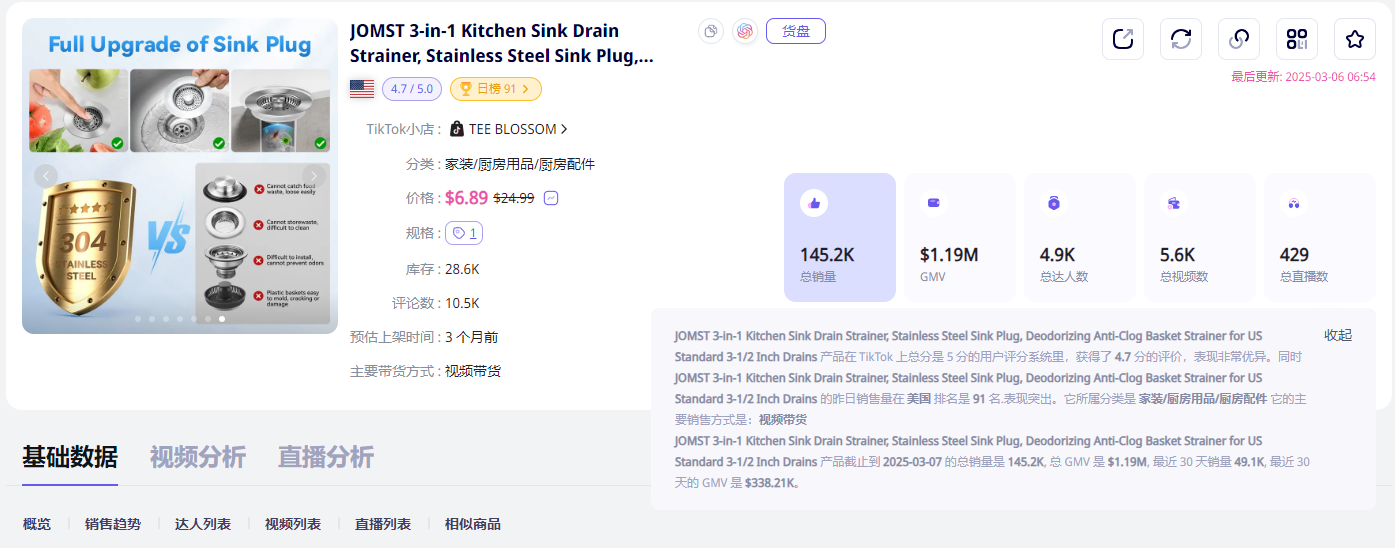Image resolution: width=1395 pixels, height=548 pixels.
Task: Show next product image with right arrow
Action: tap(315, 176)
